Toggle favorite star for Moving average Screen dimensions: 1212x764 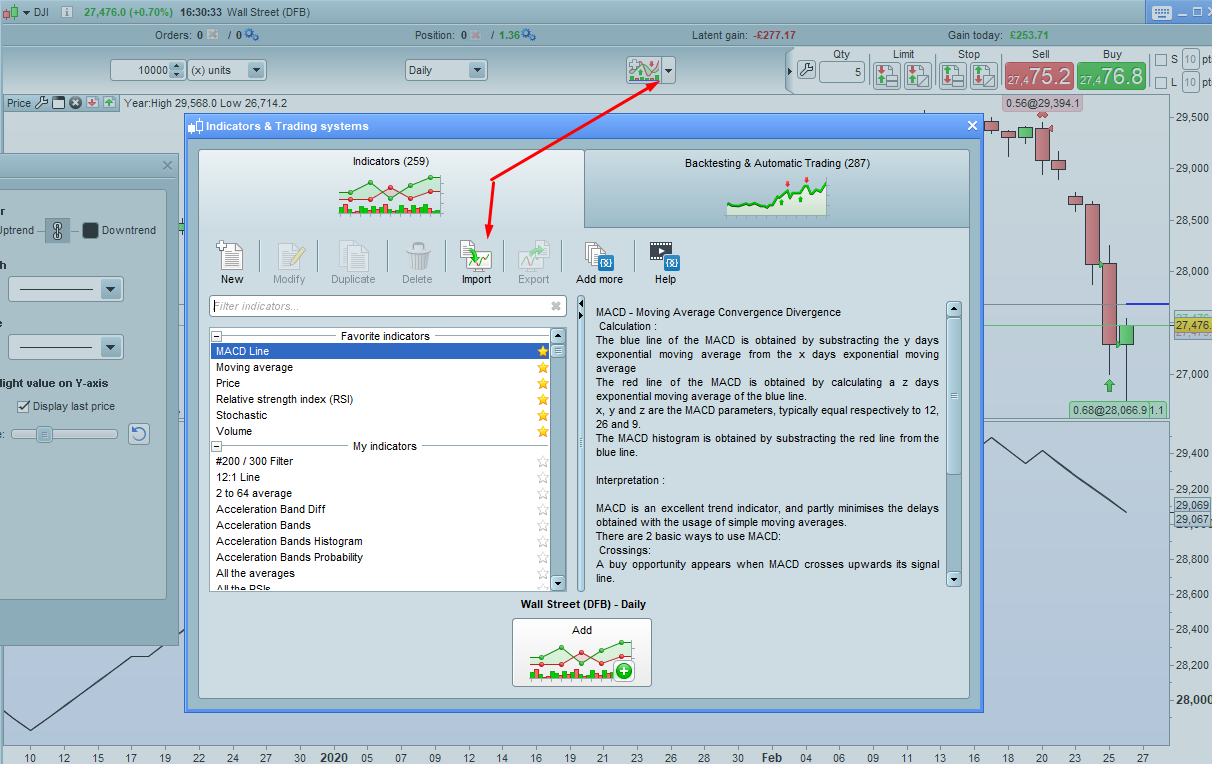tap(543, 367)
